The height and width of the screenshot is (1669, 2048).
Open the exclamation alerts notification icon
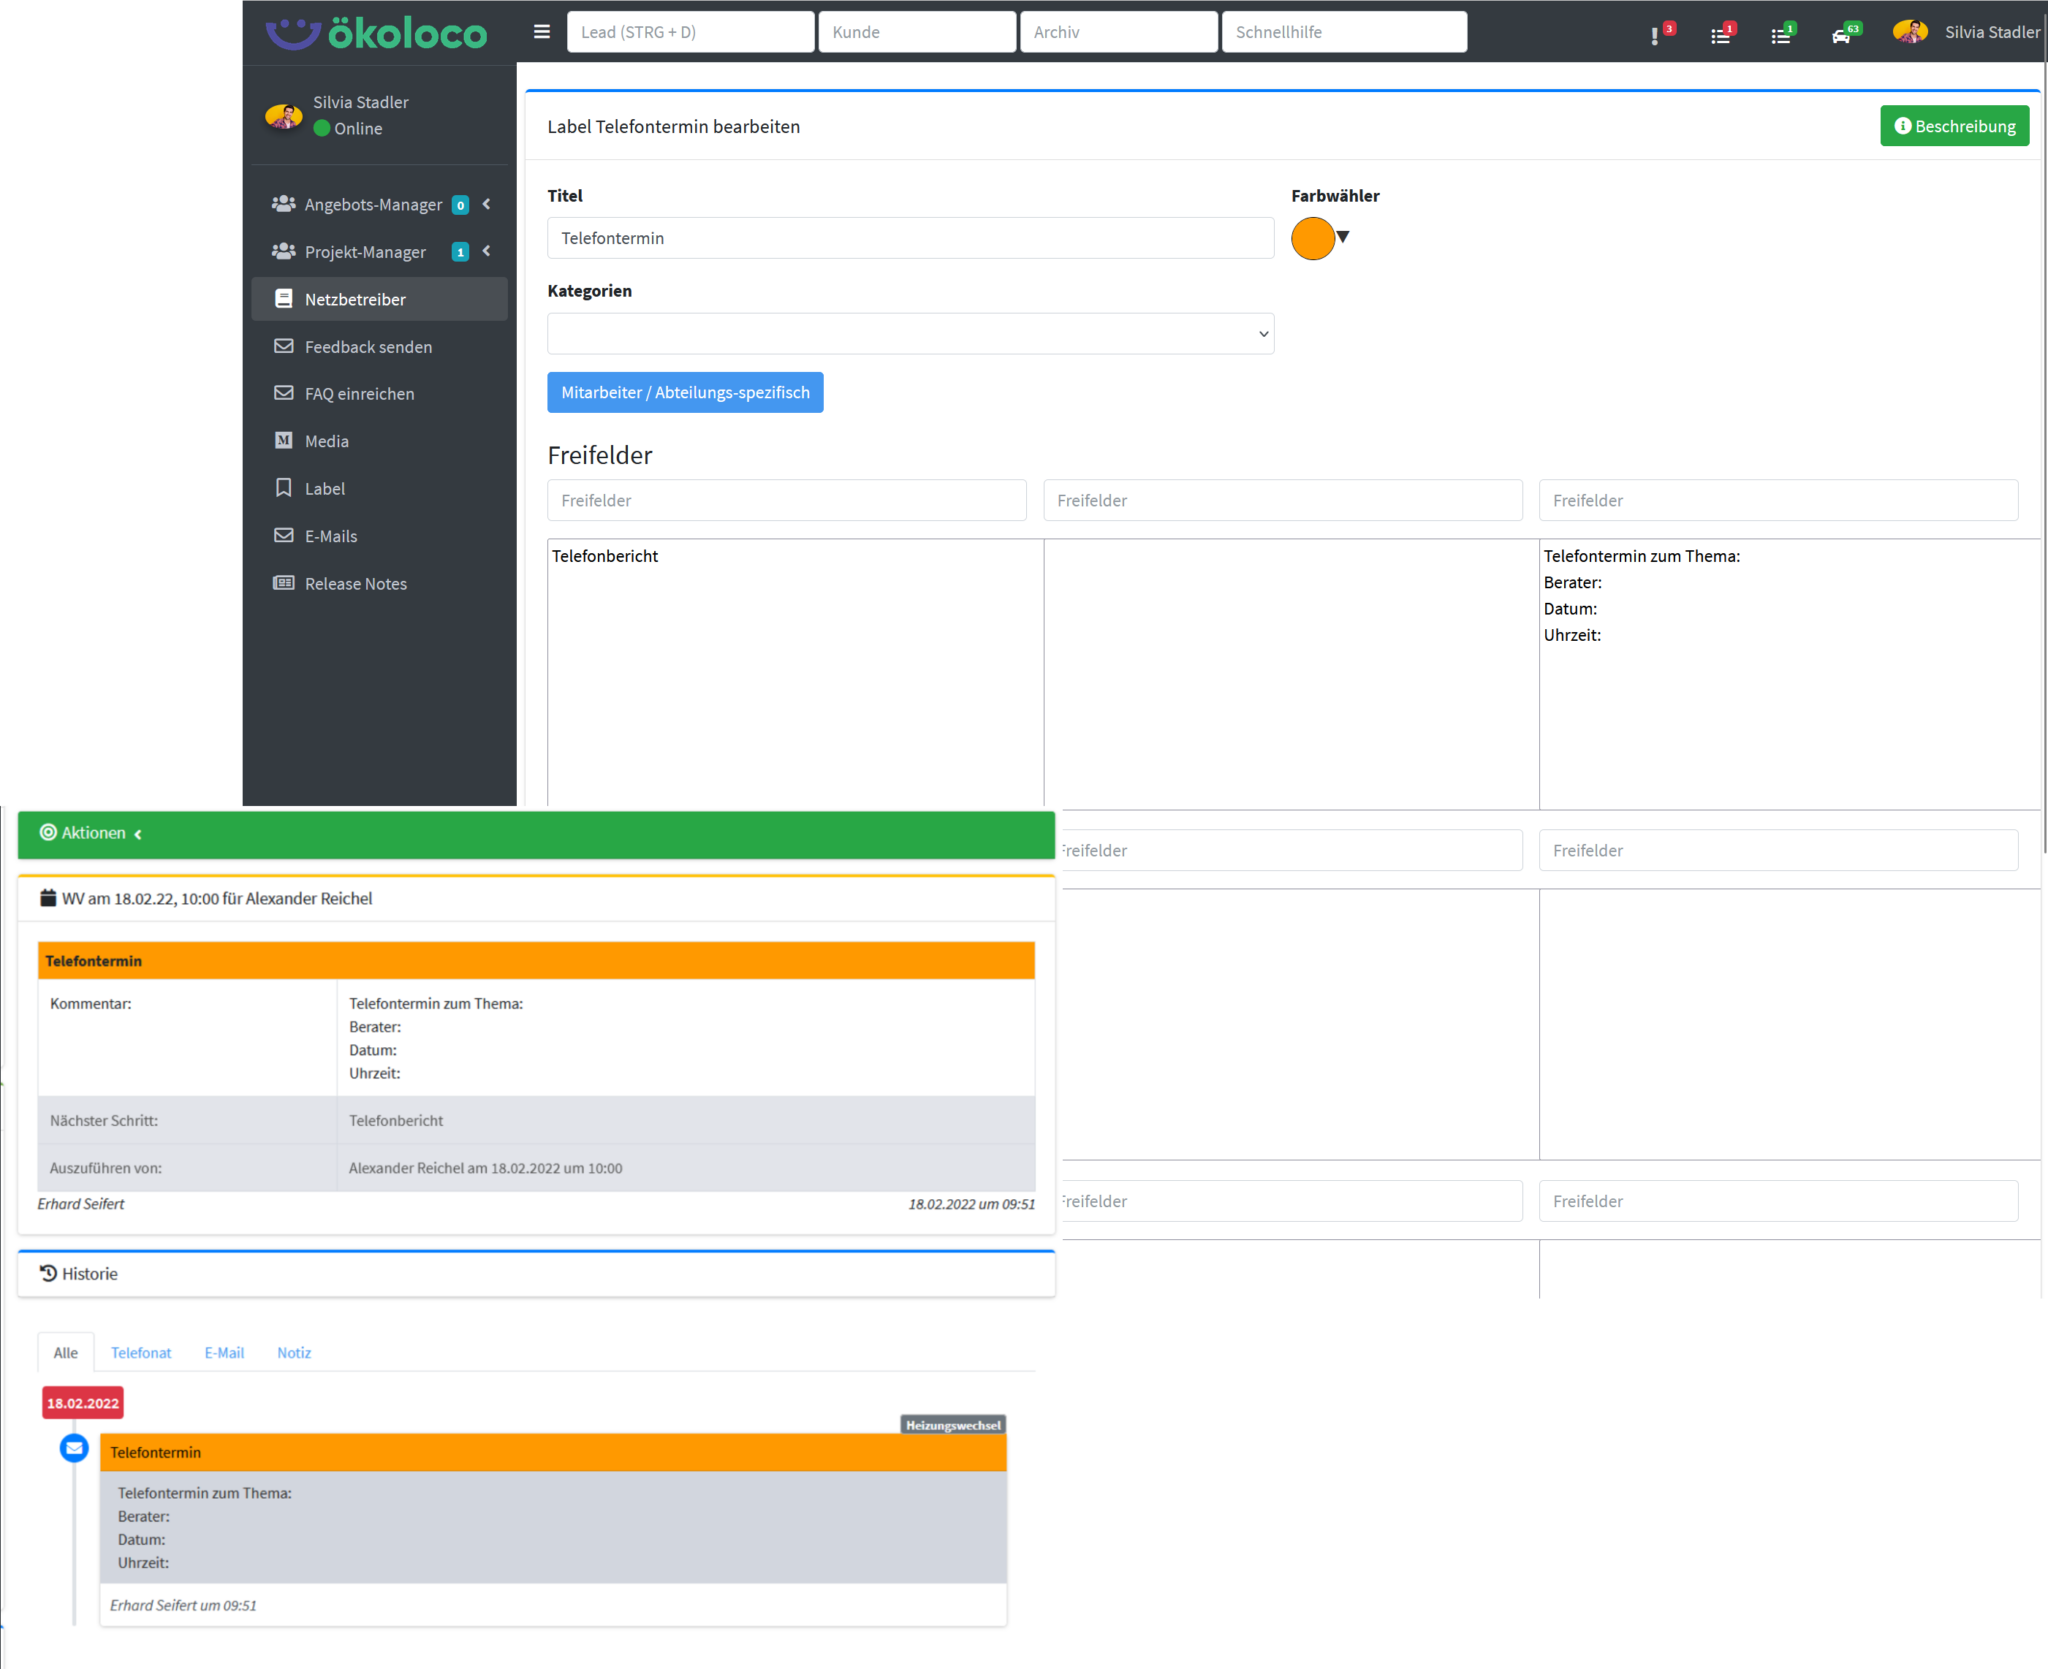coord(1655,36)
